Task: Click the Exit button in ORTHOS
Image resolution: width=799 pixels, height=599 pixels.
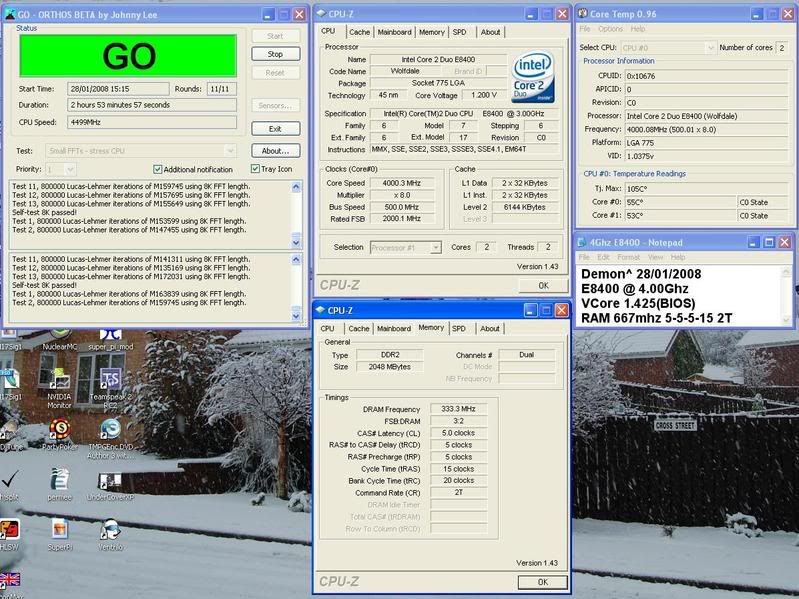Action: click(275, 129)
